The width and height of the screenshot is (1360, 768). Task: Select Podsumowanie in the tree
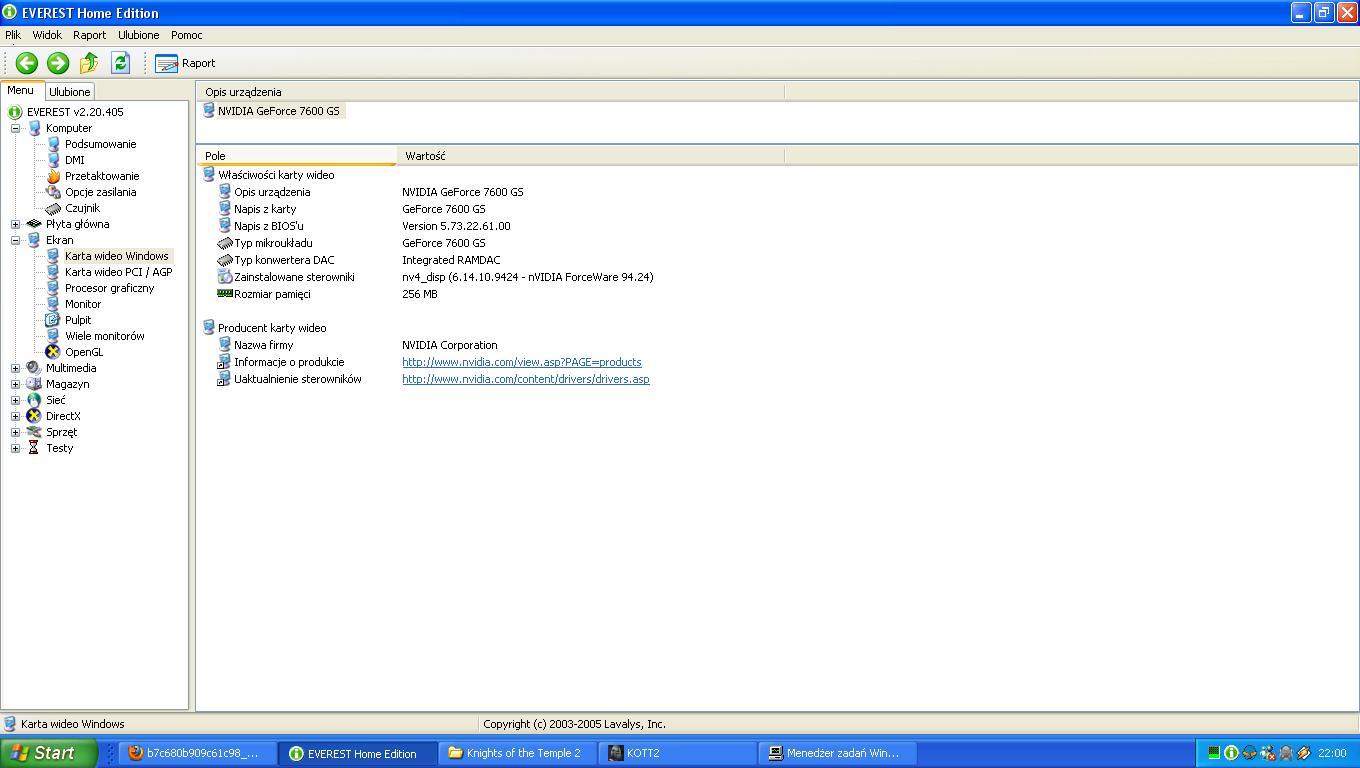point(100,144)
